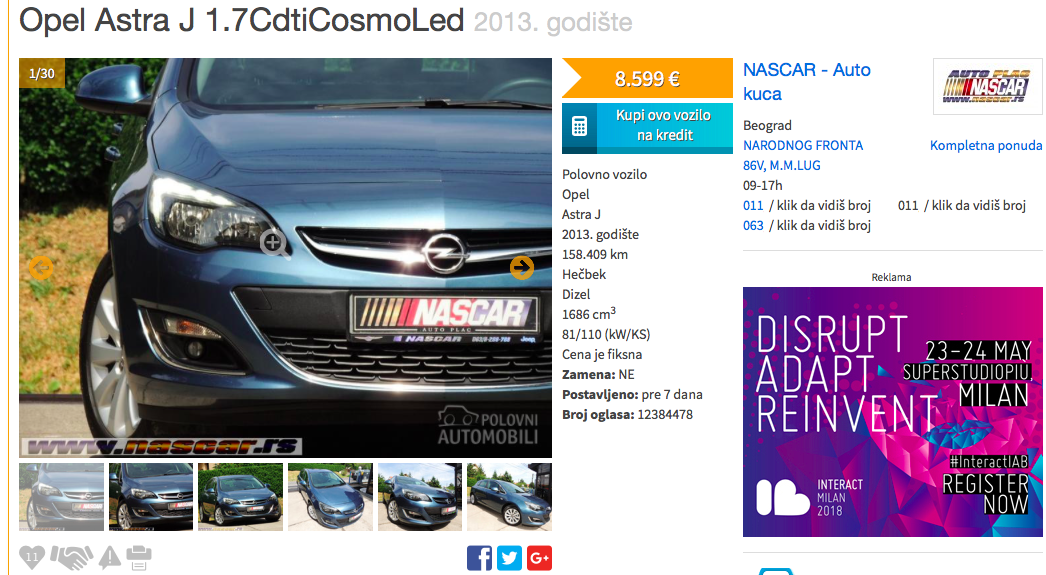Go to previous photo with left arrow
This screenshot has width=1046, height=575.
point(40,267)
